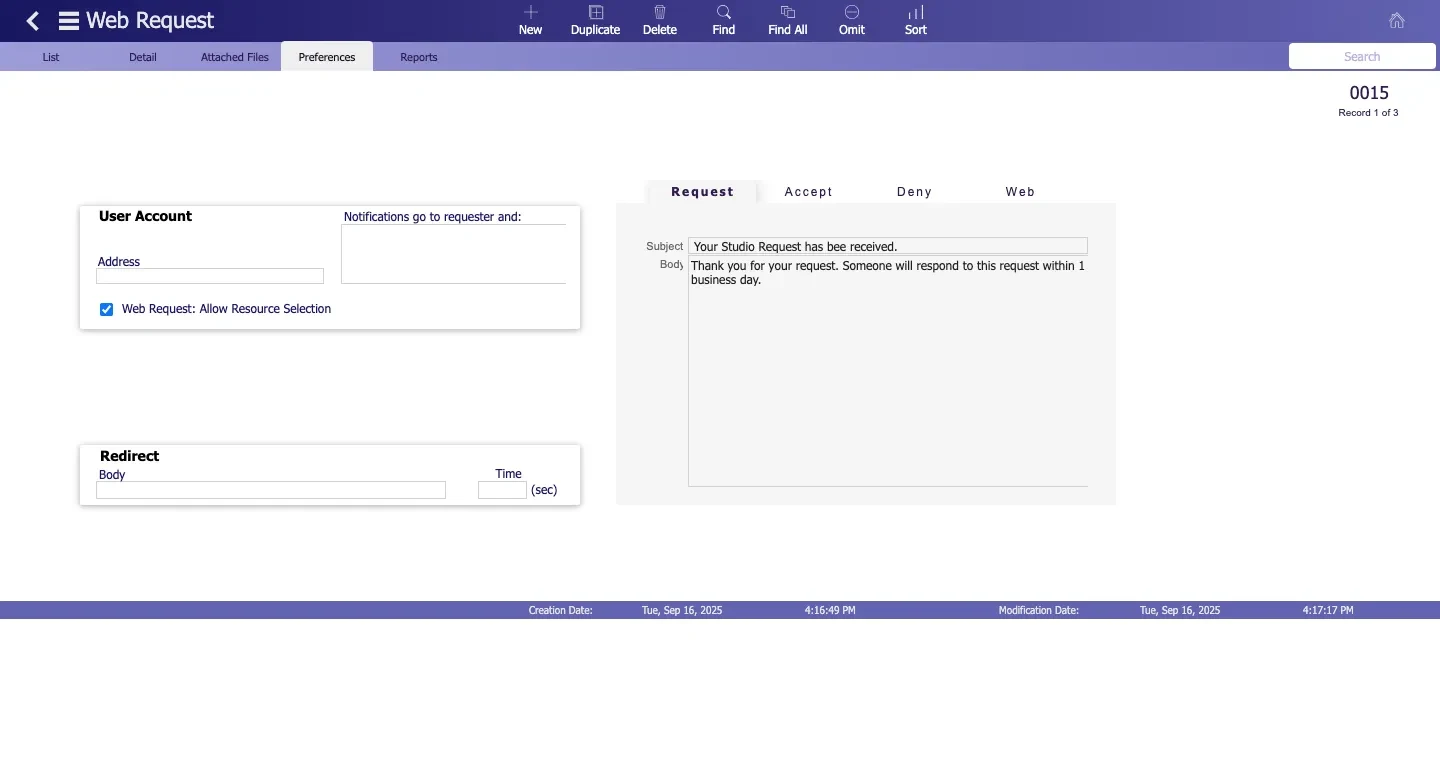This screenshot has height=778, width=1440.
Task: Click the Subject field of the message
Action: (x=888, y=246)
